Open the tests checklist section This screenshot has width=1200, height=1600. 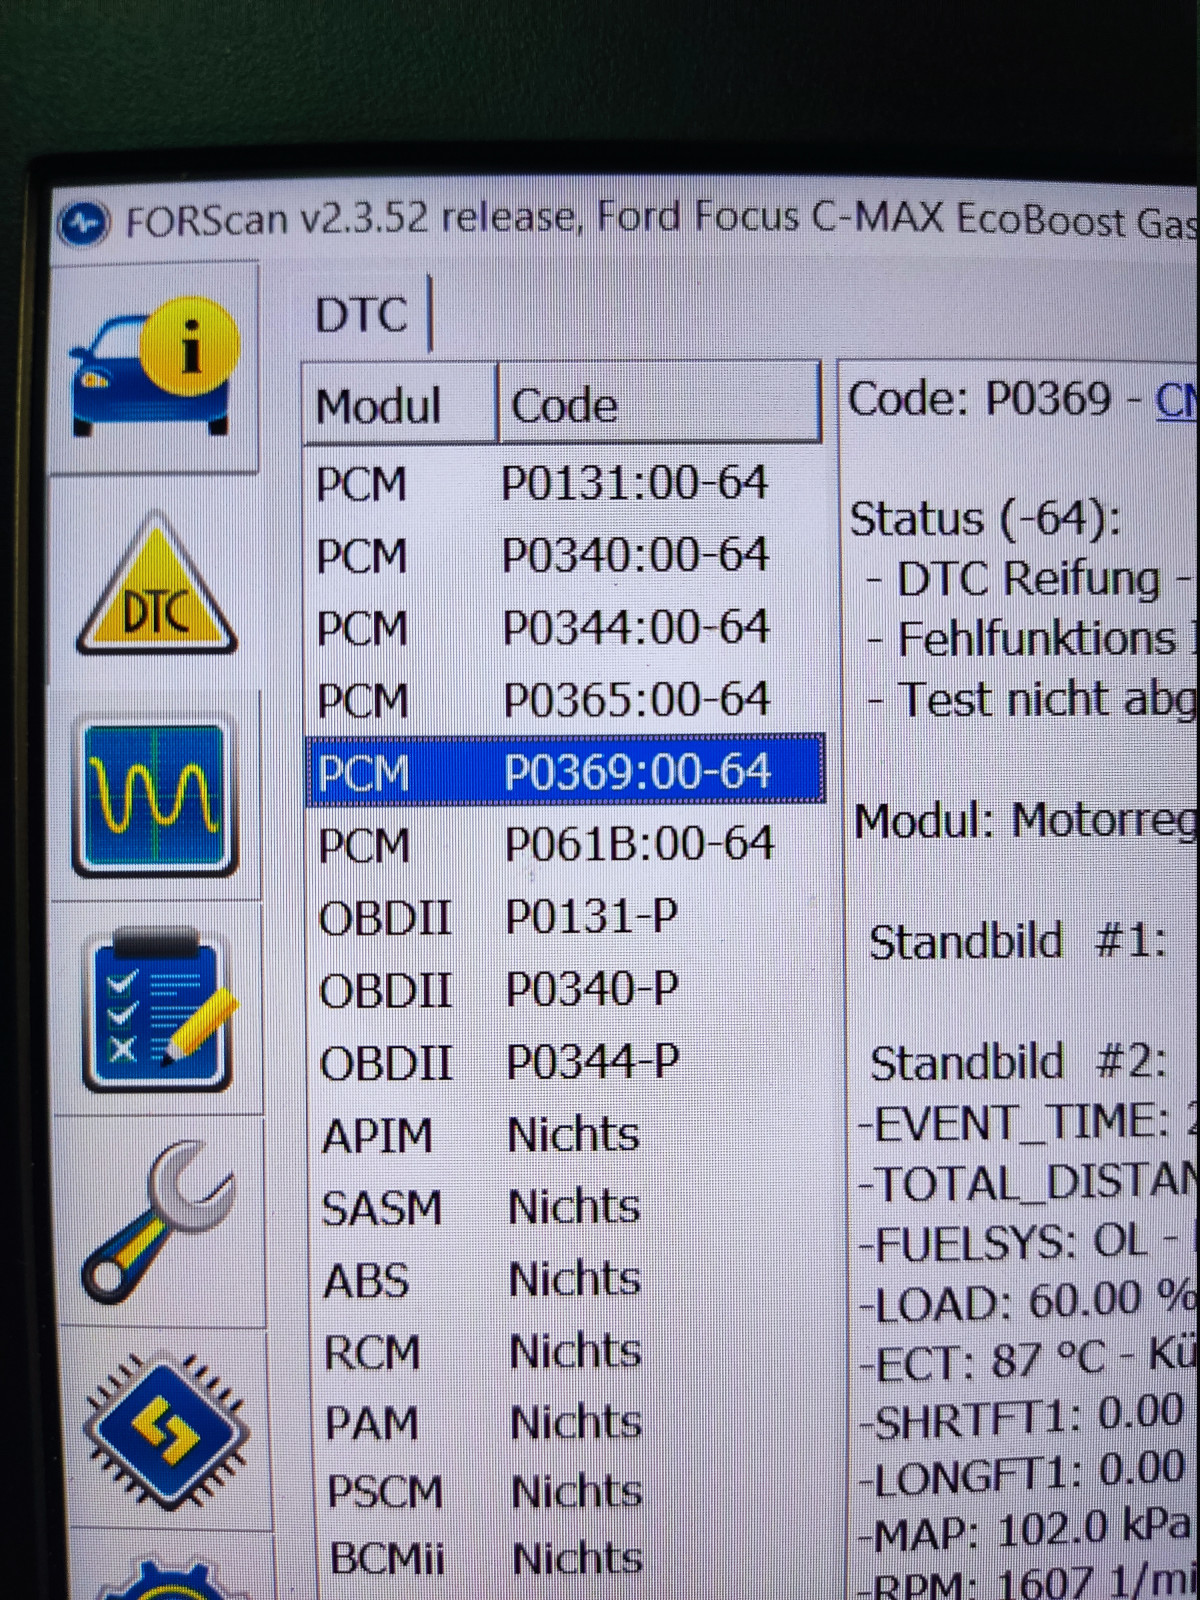pos(160,1010)
